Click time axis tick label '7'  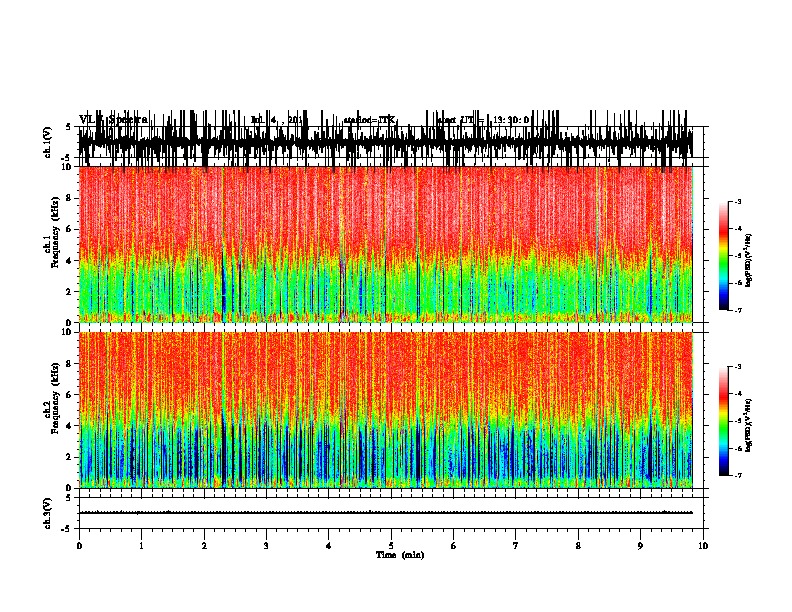(516, 546)
